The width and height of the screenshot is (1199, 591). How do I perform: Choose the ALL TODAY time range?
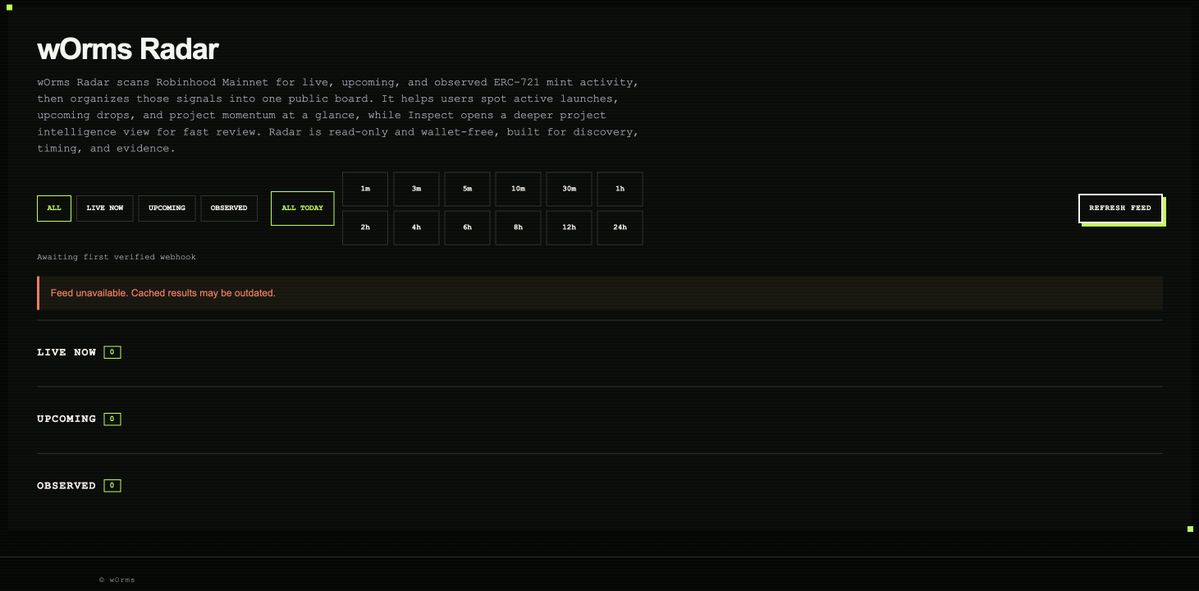pos(303,208)
